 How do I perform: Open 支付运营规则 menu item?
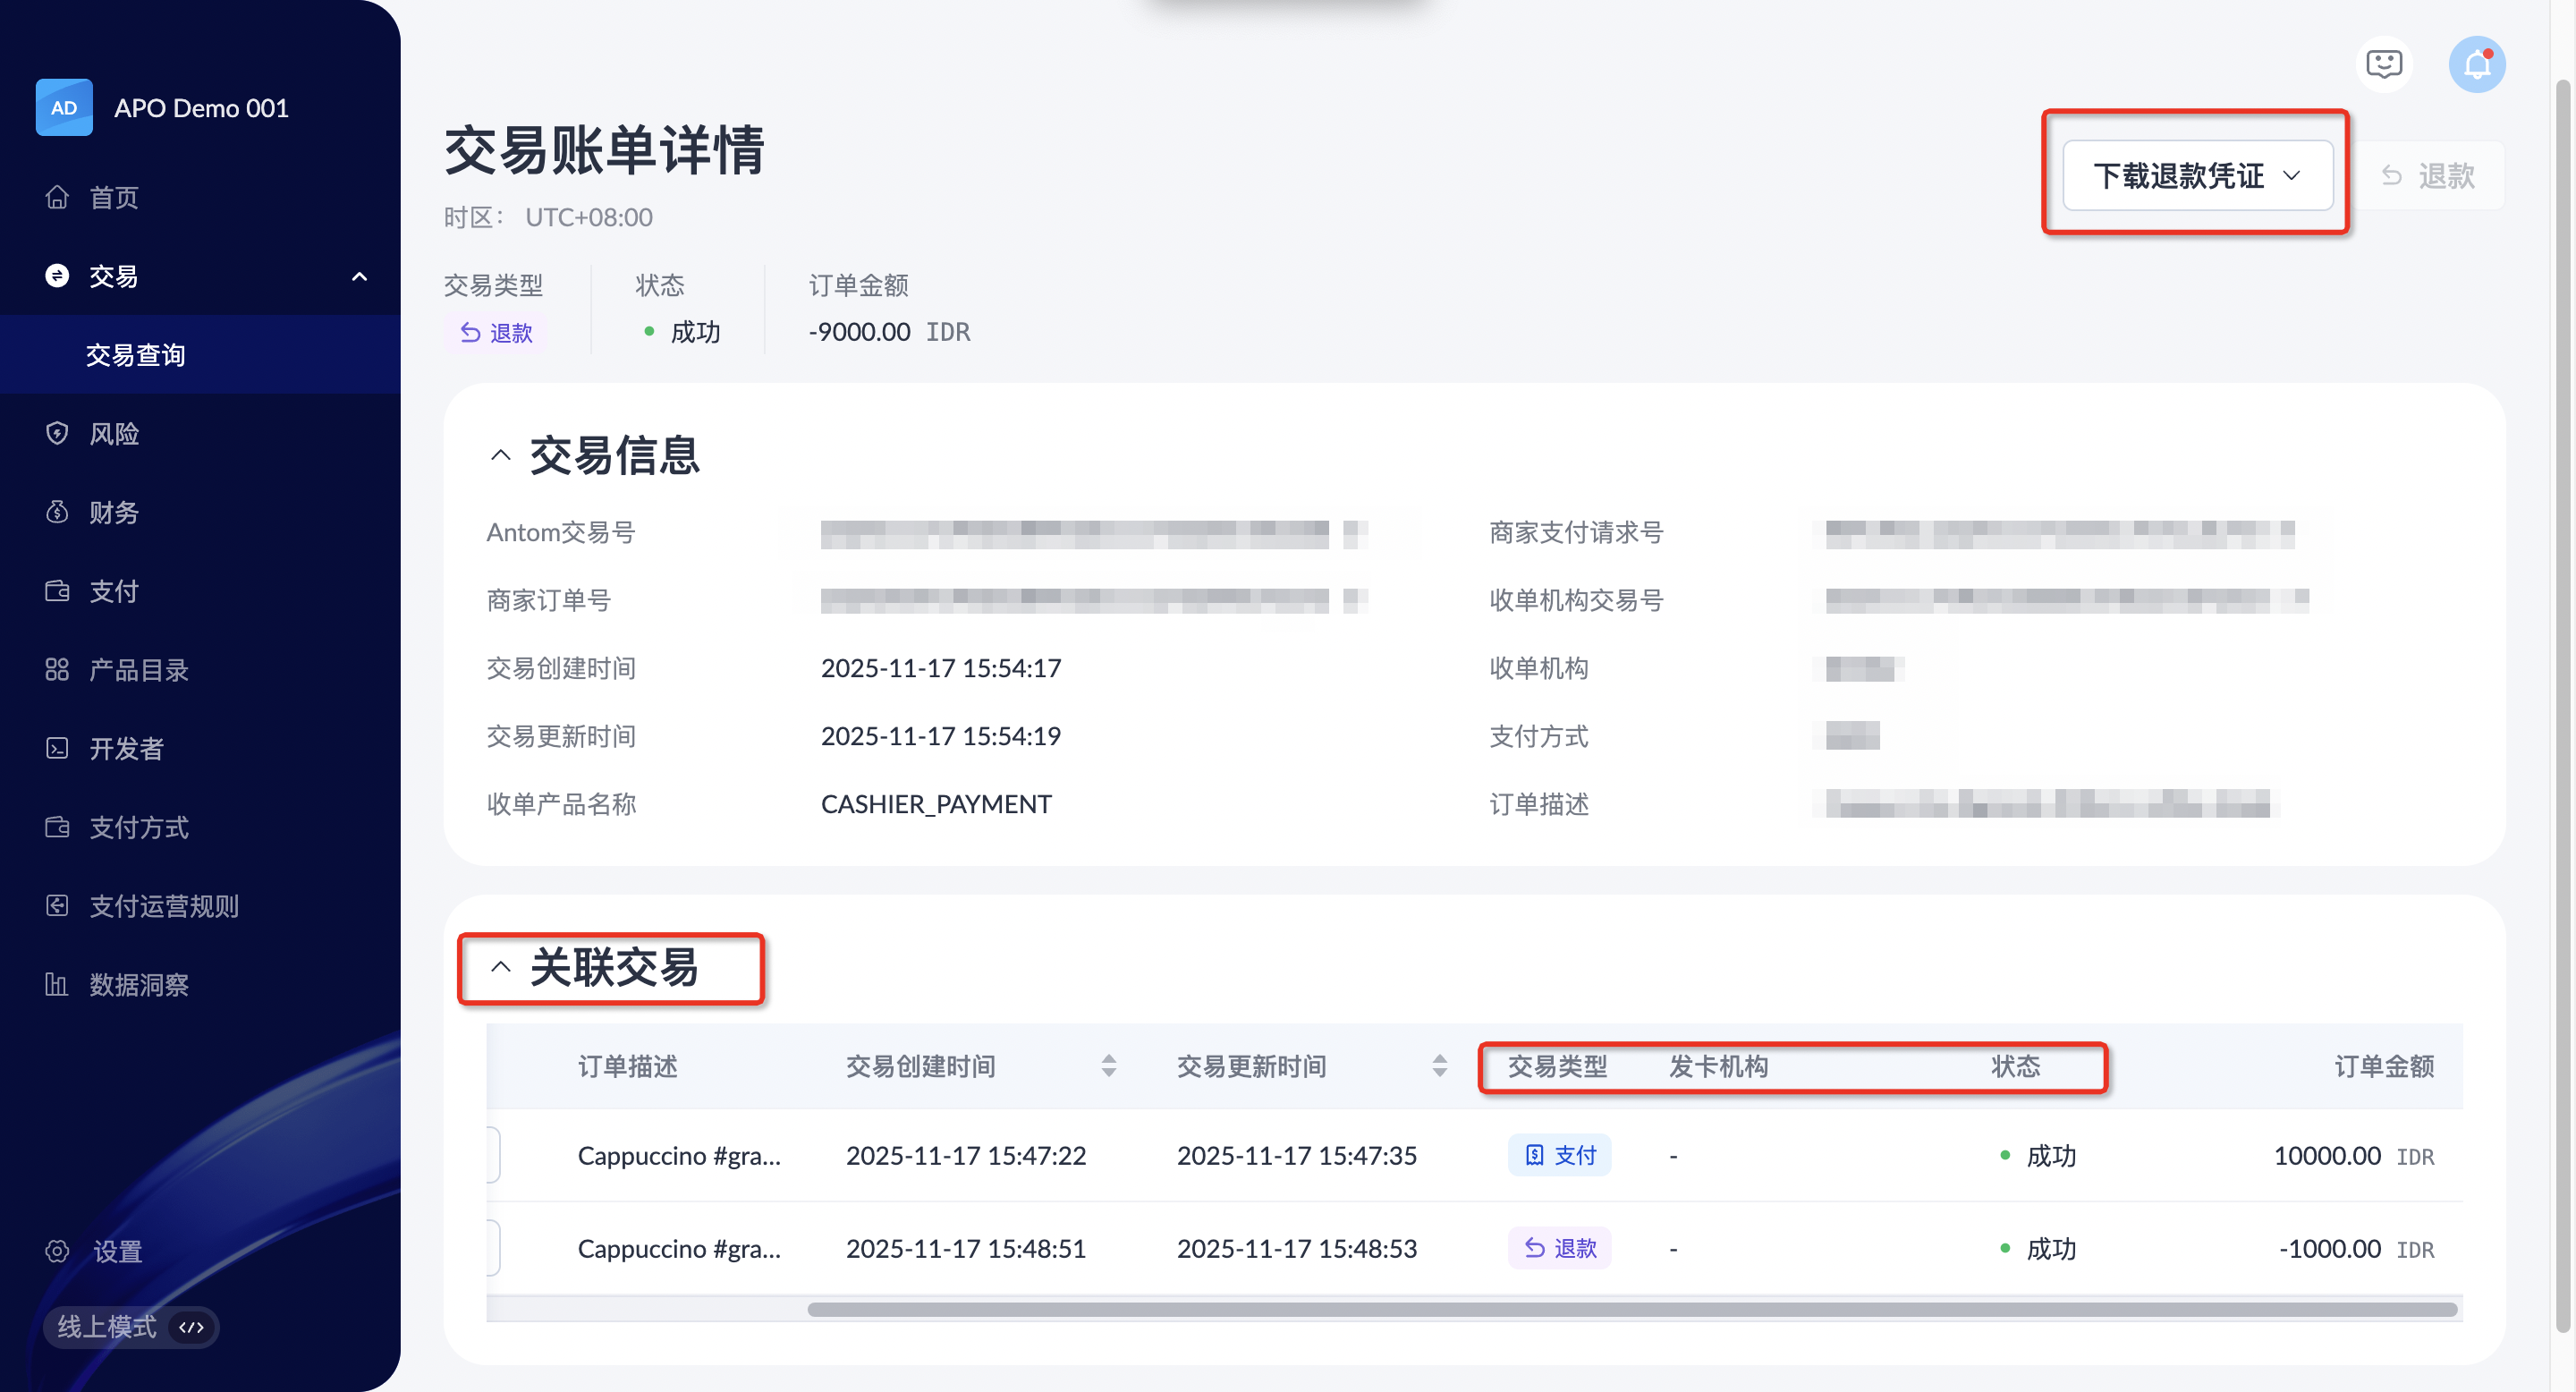pos(164,906)
